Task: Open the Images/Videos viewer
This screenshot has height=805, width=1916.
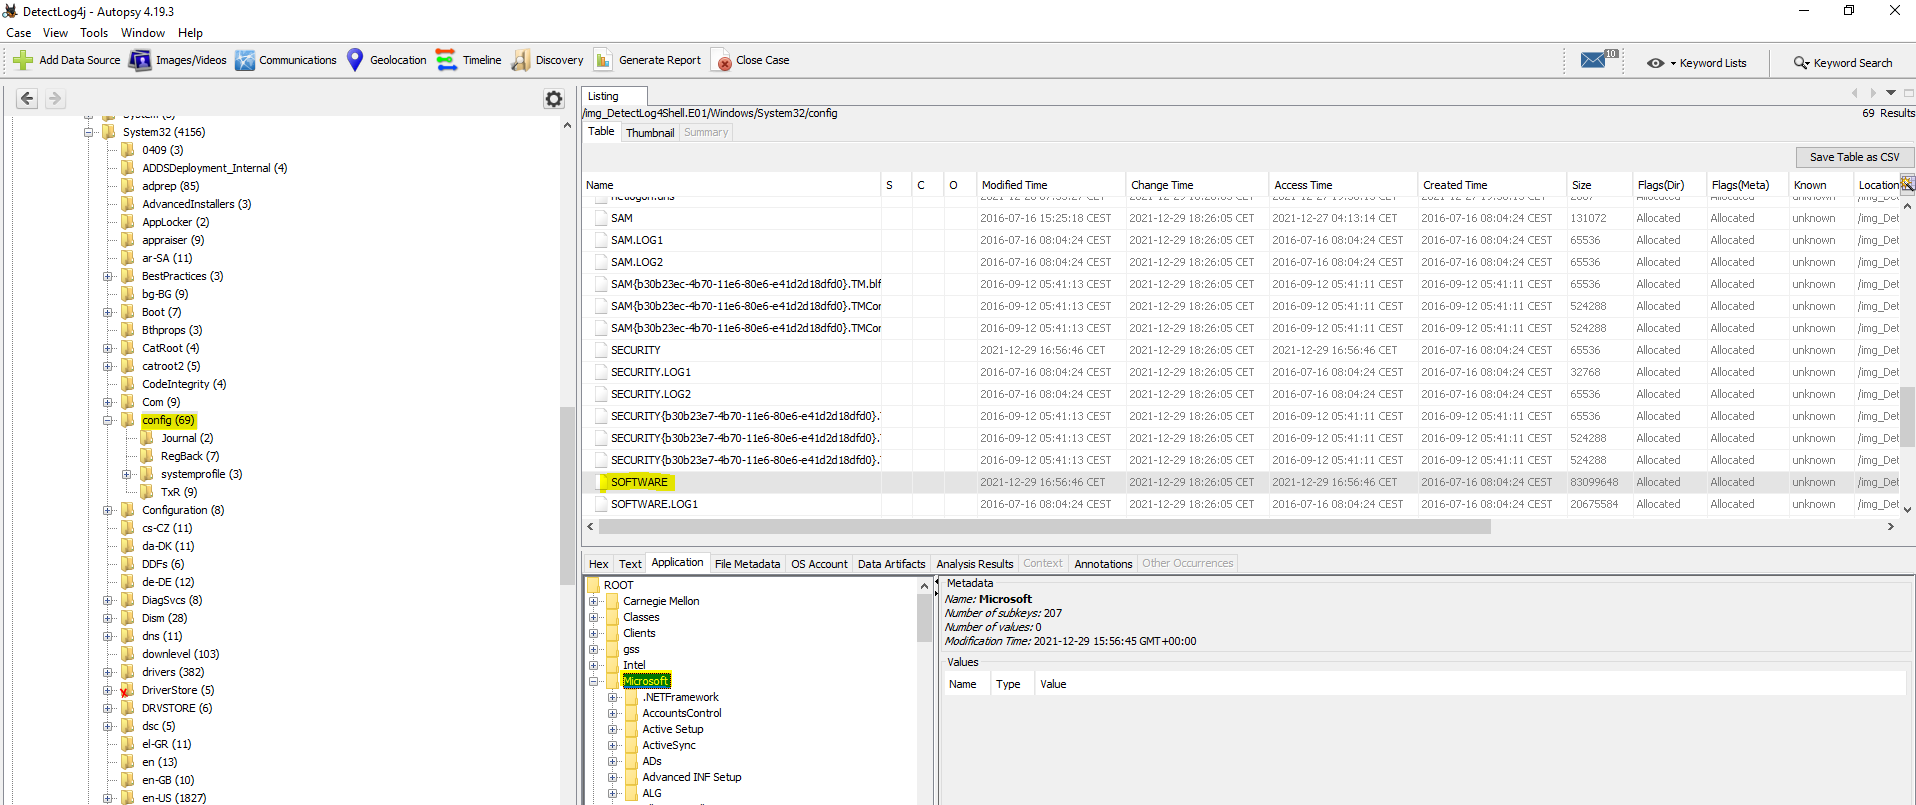Action: click(140, 60)
